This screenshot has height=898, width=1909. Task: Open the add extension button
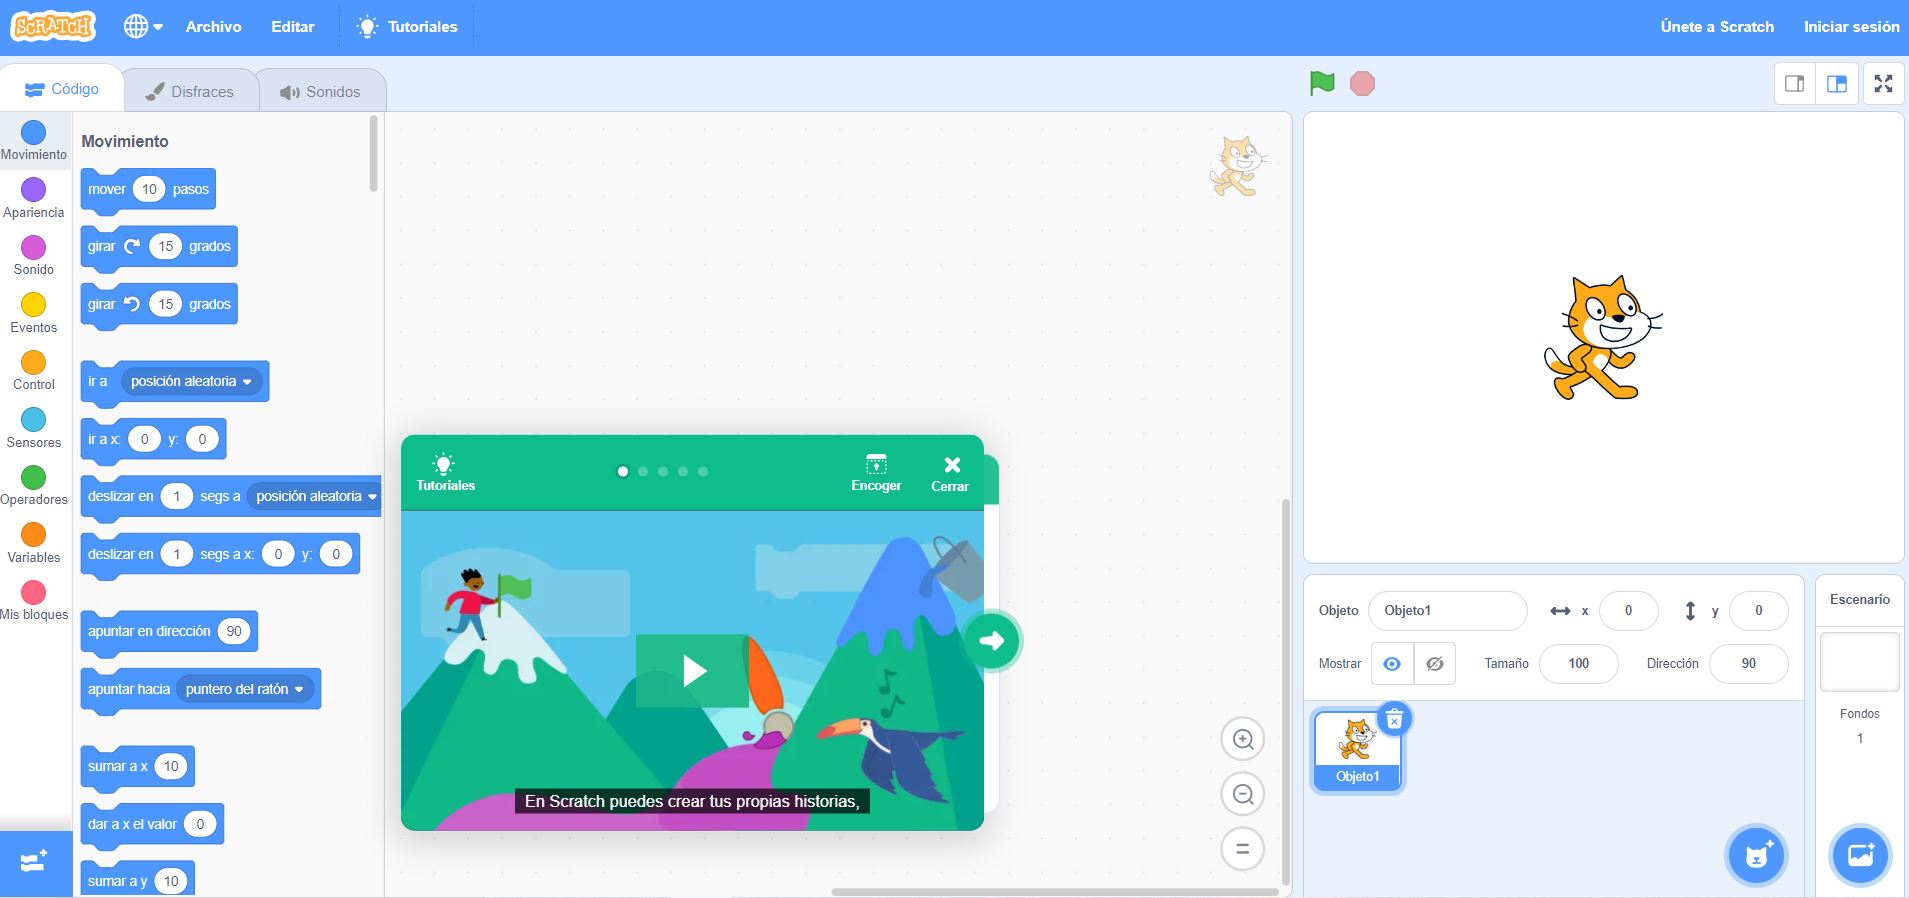coord(34,862)
